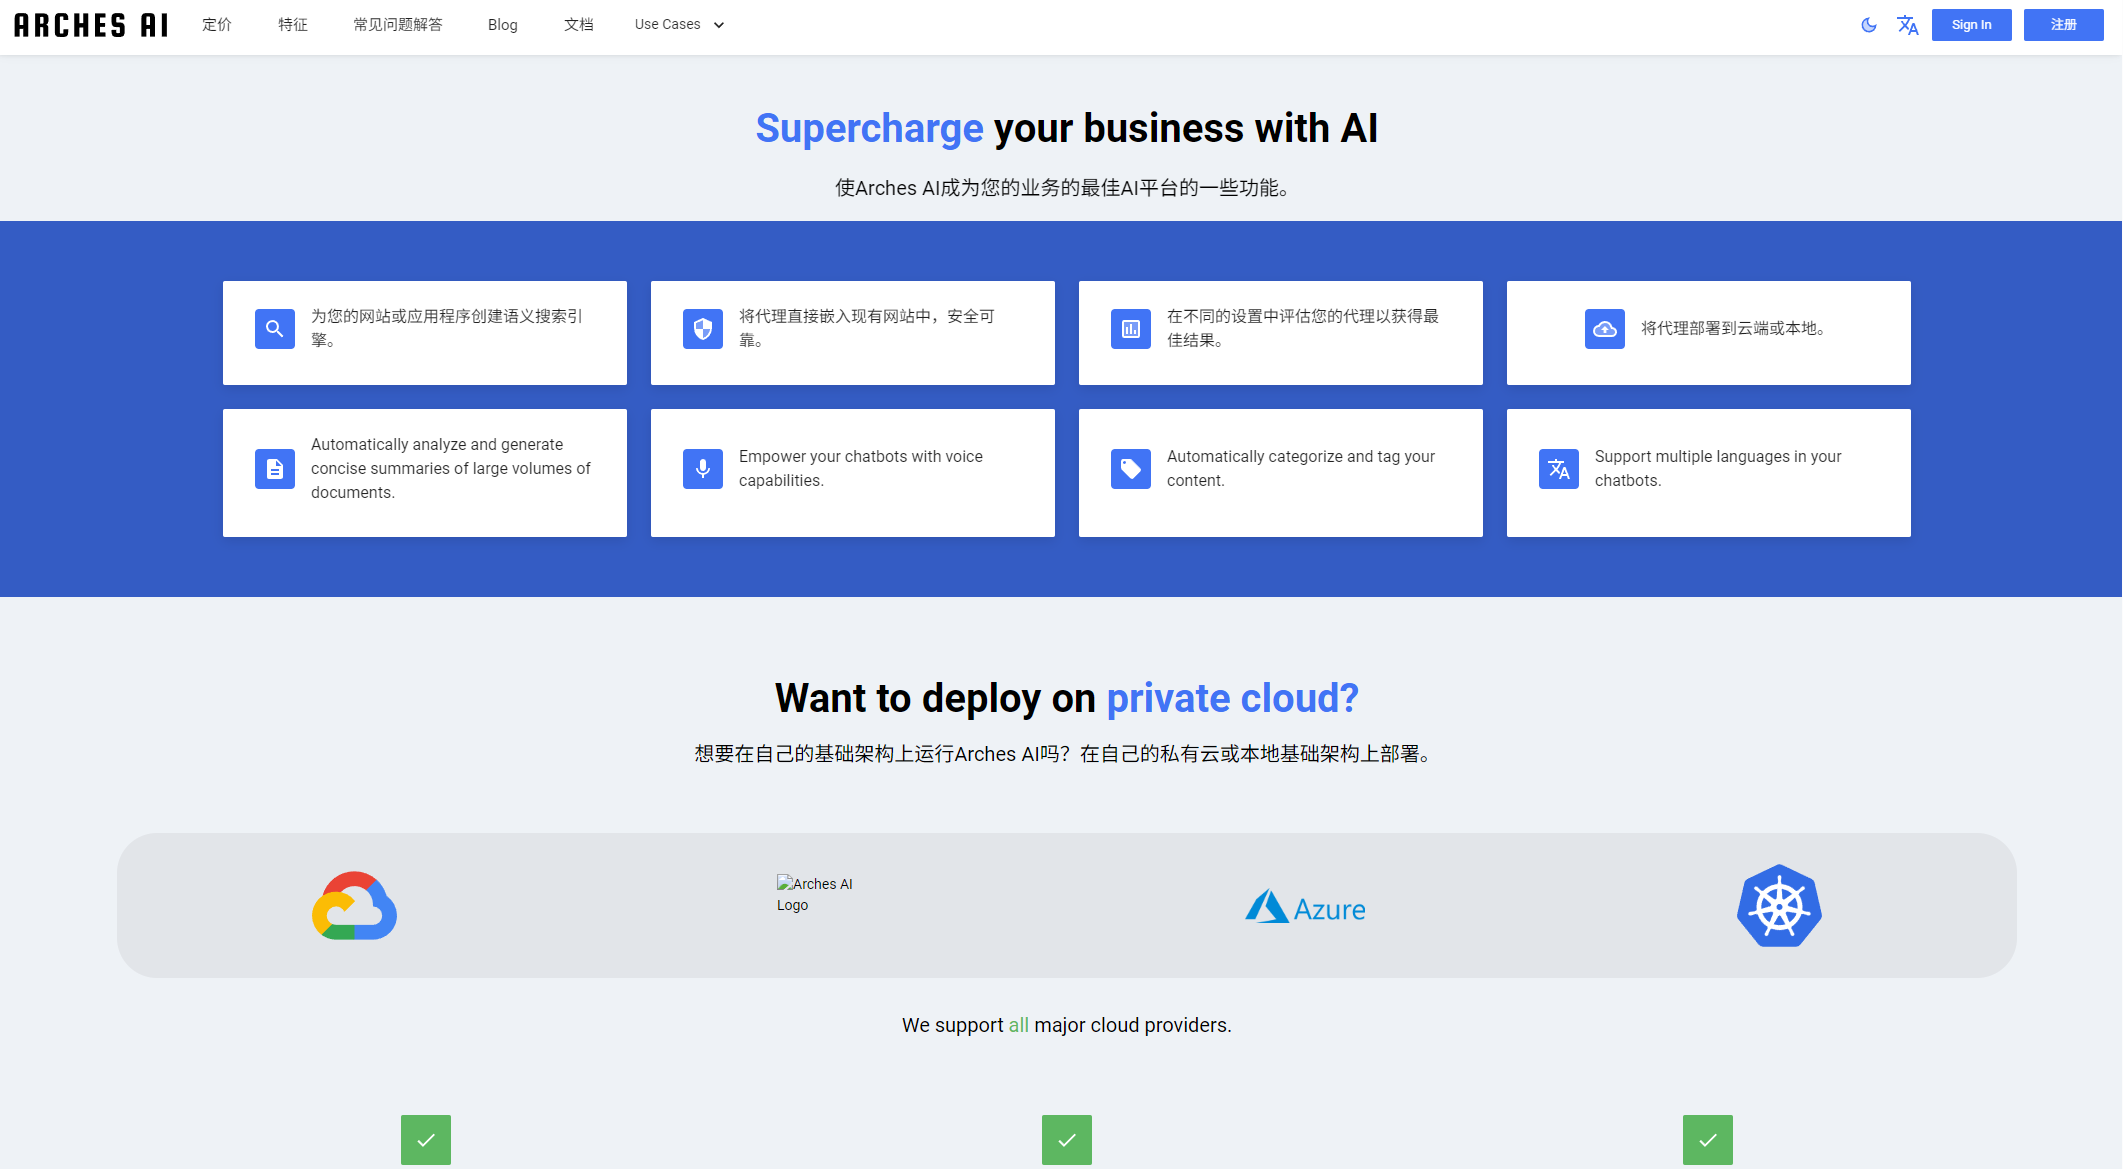Click the tag categorize feature icon
The width and height of the screenshot is (2123, 1169).
tap(1130, 469)
